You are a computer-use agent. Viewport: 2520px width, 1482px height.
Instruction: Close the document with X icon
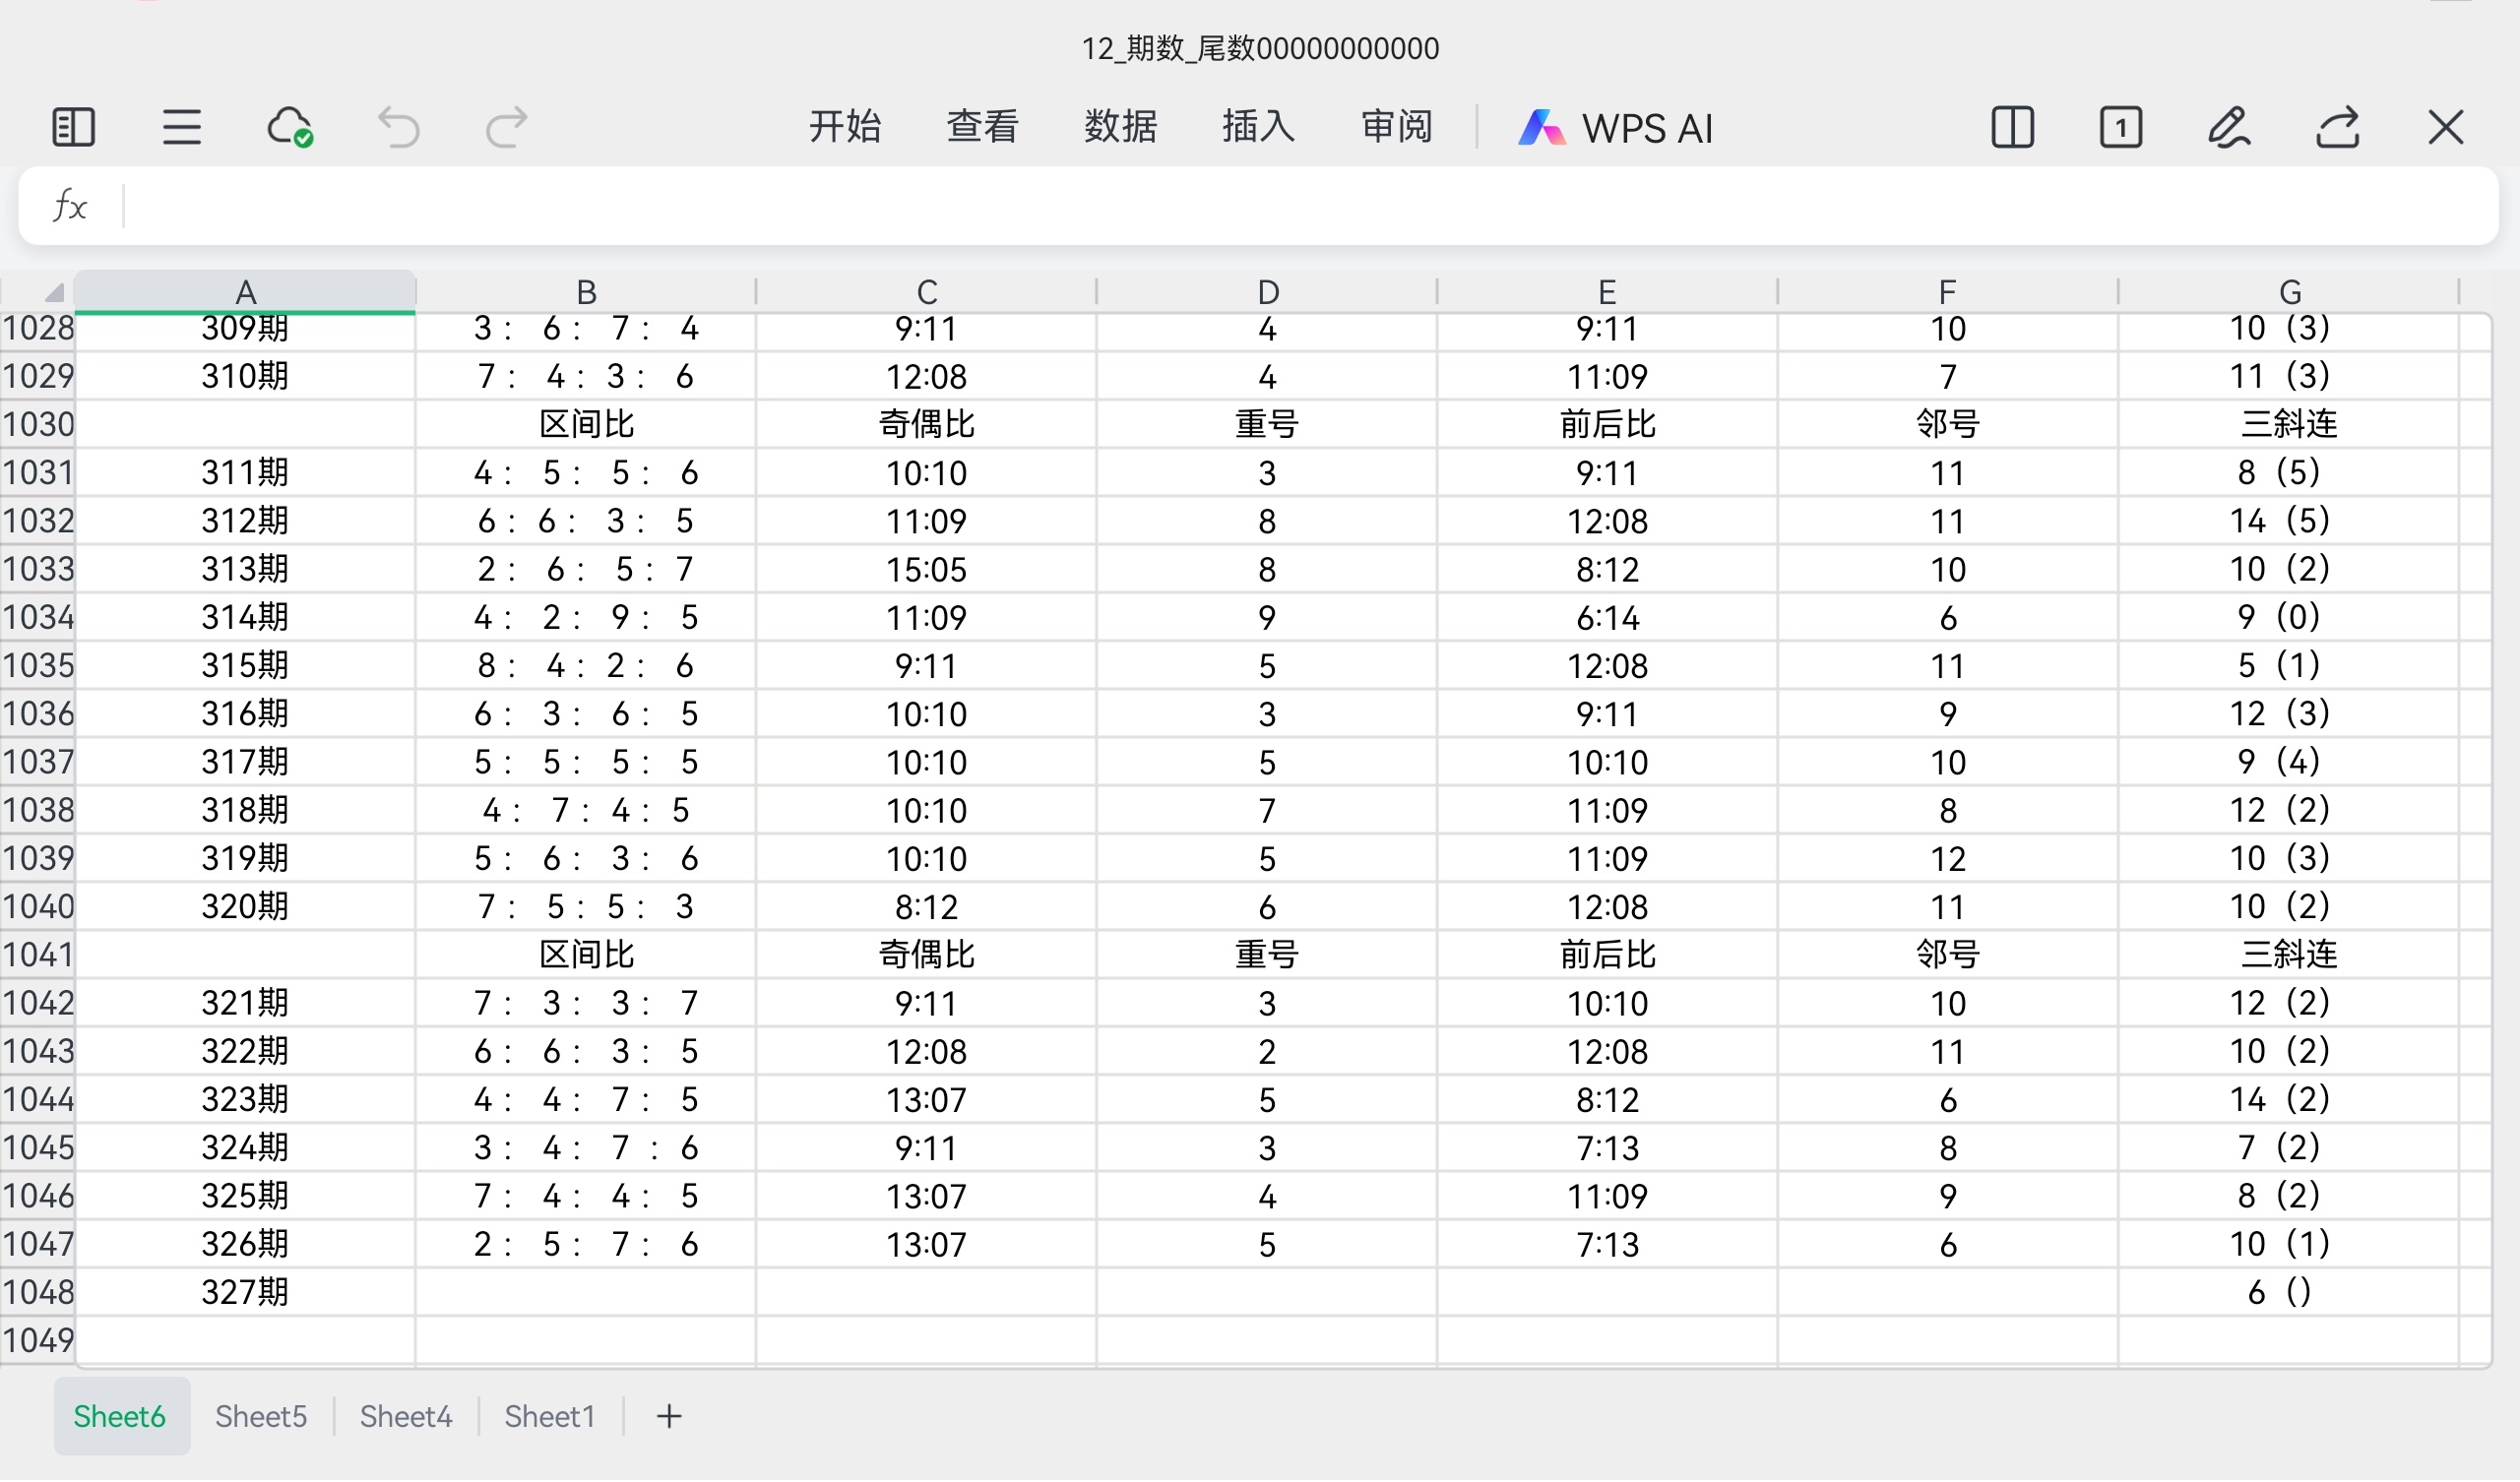[2446, 128]
